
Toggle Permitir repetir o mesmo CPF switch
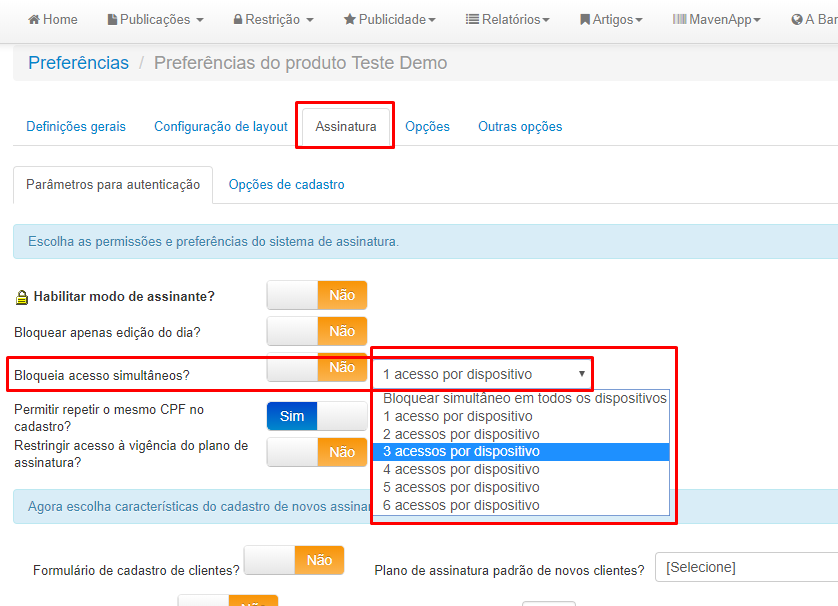(317, 416)
